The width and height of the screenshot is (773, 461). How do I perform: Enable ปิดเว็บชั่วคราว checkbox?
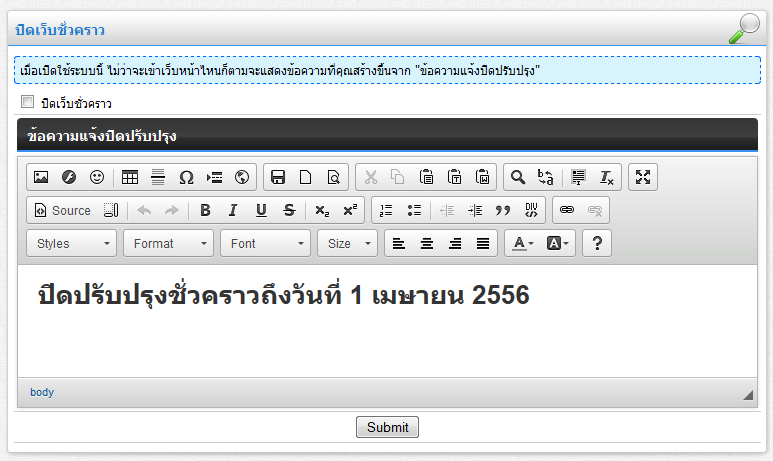28,102
